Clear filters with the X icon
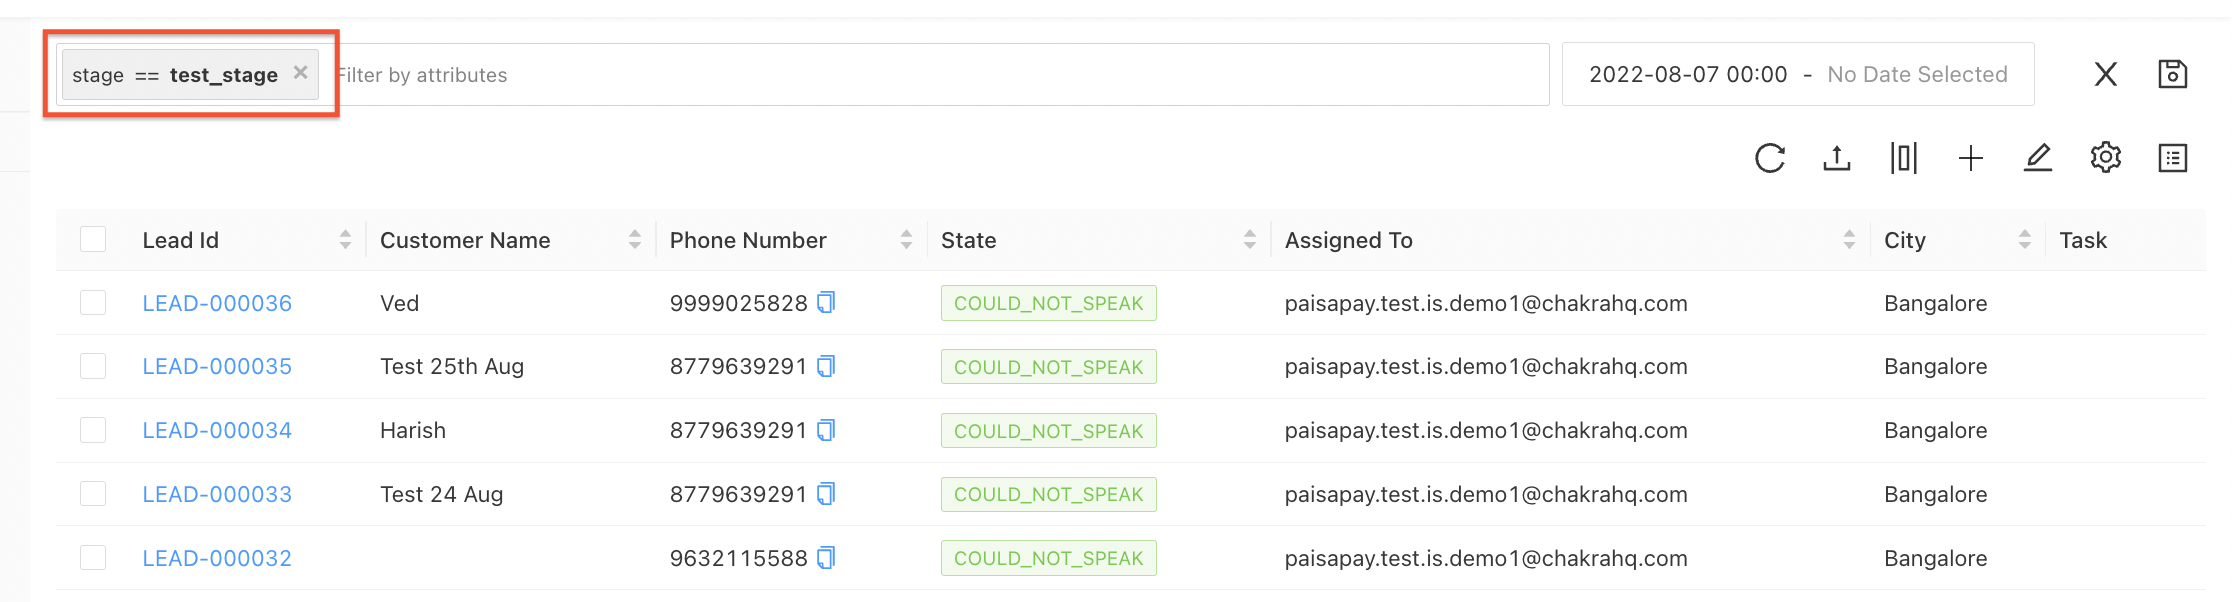 [2106, 74]
